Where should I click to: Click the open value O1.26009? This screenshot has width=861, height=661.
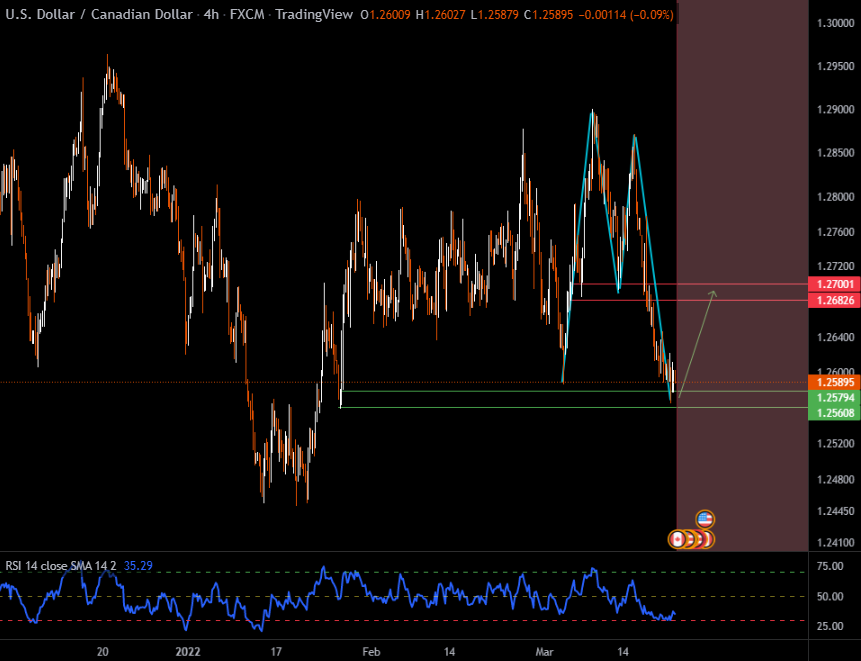[x=385, y=15]
